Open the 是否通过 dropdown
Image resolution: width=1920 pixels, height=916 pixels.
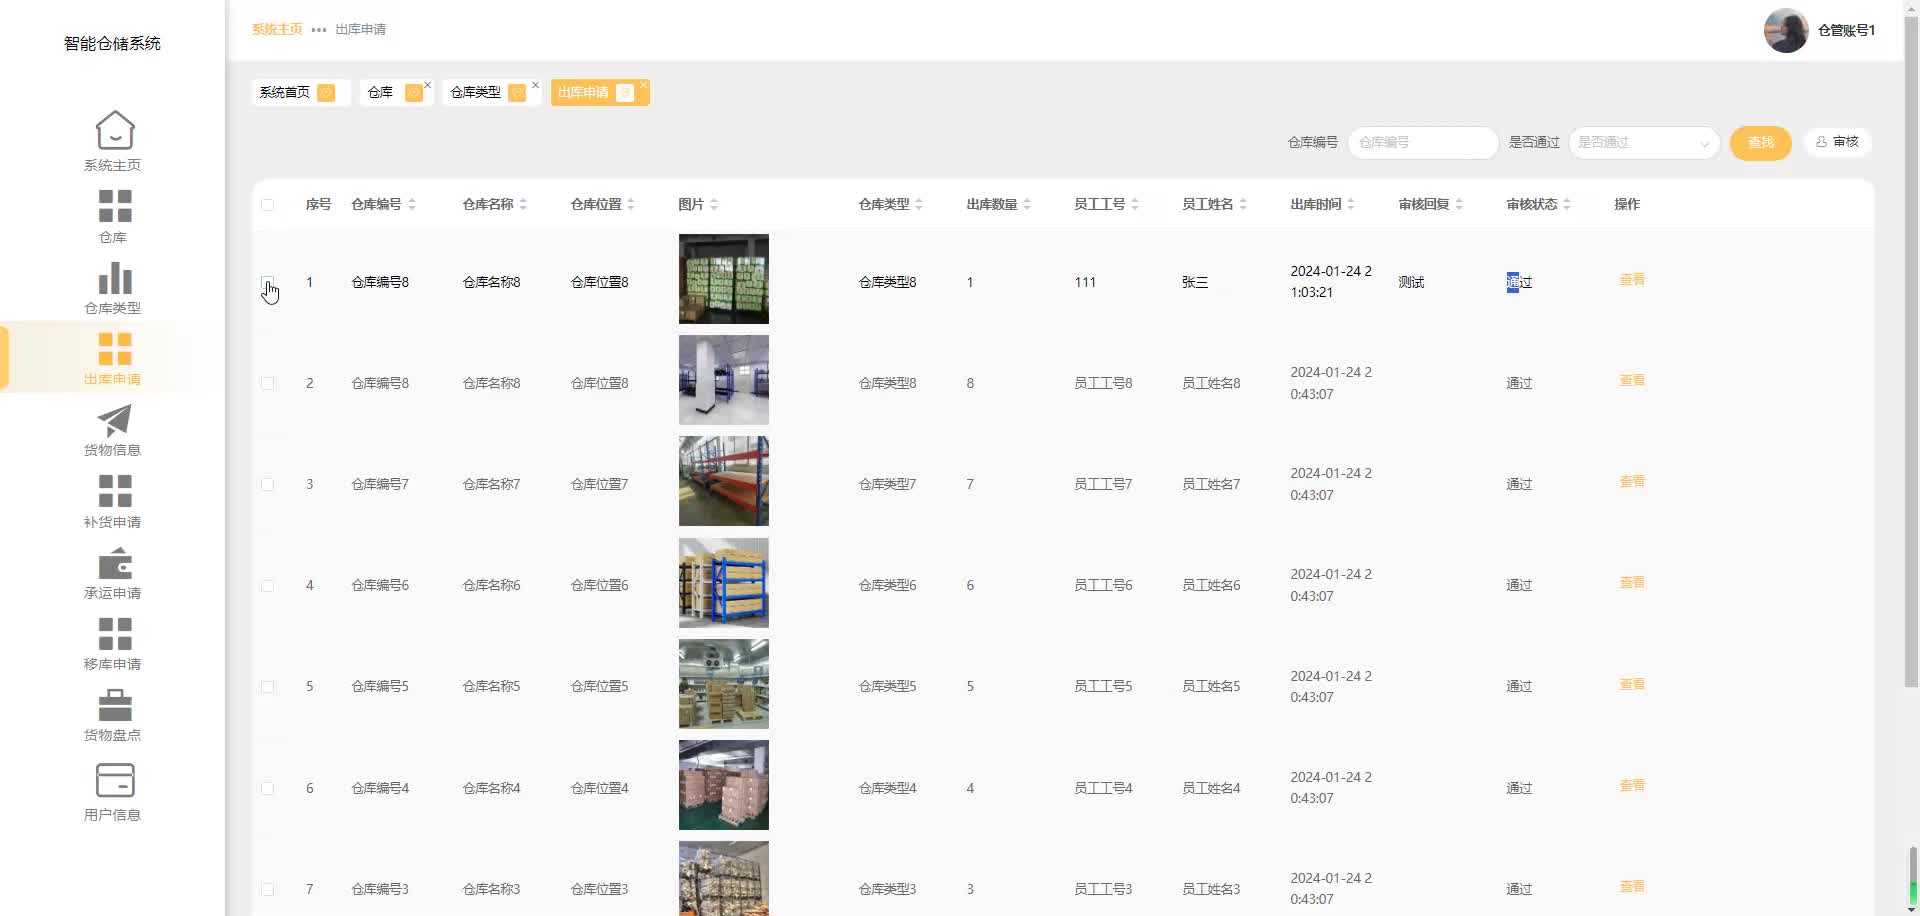pos(1644,143)
